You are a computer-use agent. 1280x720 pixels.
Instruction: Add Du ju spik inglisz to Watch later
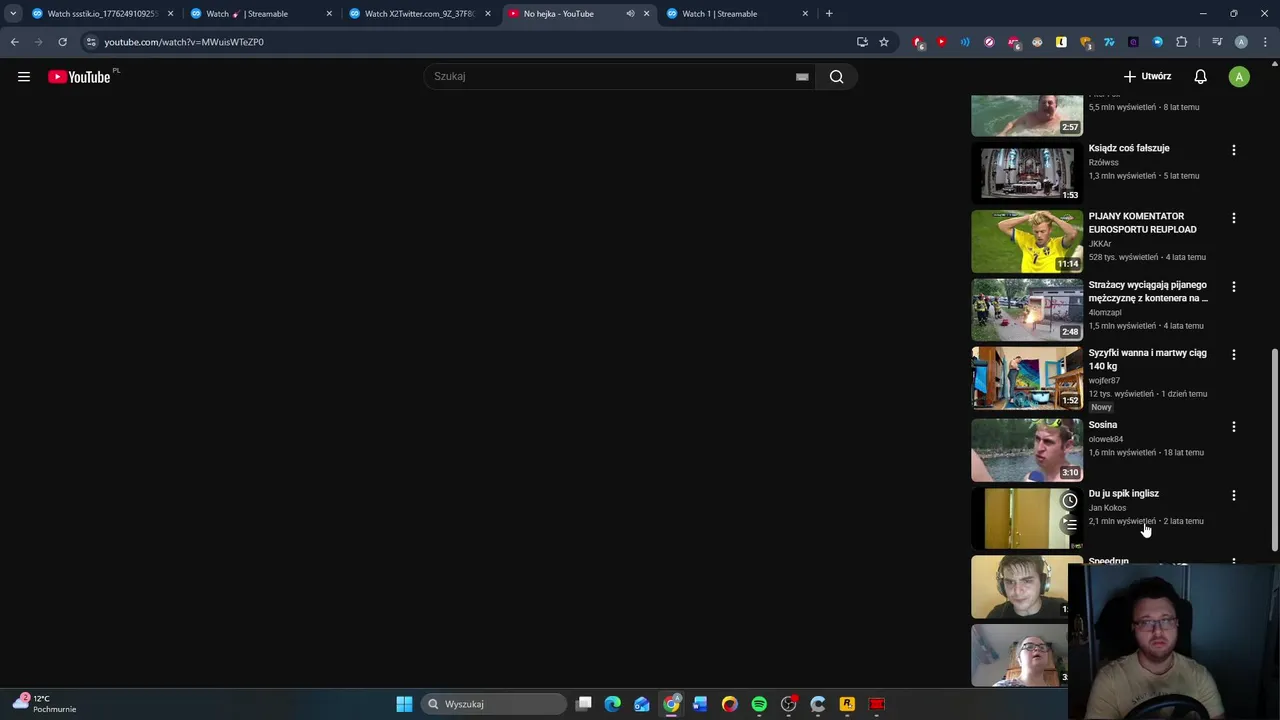click(x=1069, y=501)
